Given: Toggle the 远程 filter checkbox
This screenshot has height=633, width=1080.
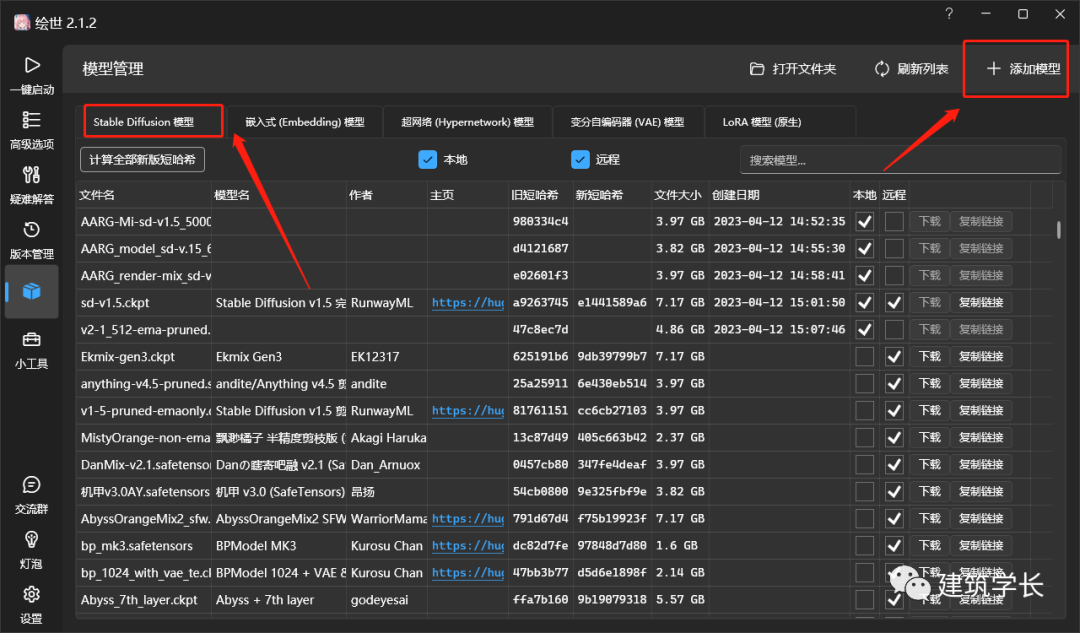Looking at the screenshot, I should pos(581,159).
